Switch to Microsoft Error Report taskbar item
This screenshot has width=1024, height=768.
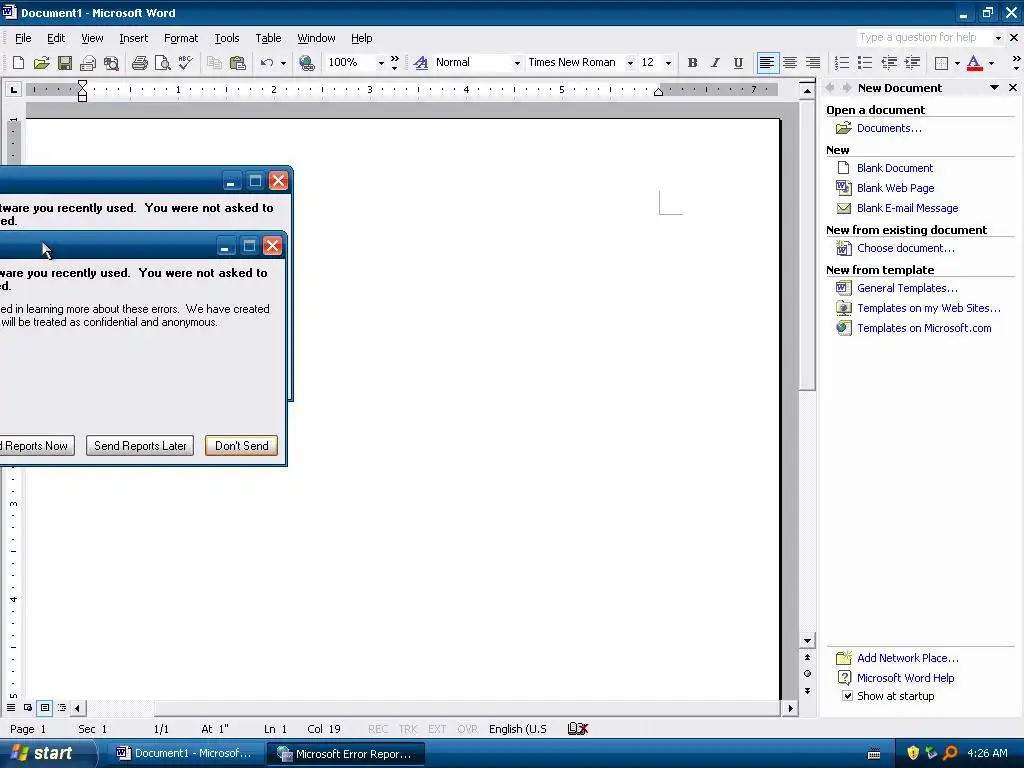(346, 754)
